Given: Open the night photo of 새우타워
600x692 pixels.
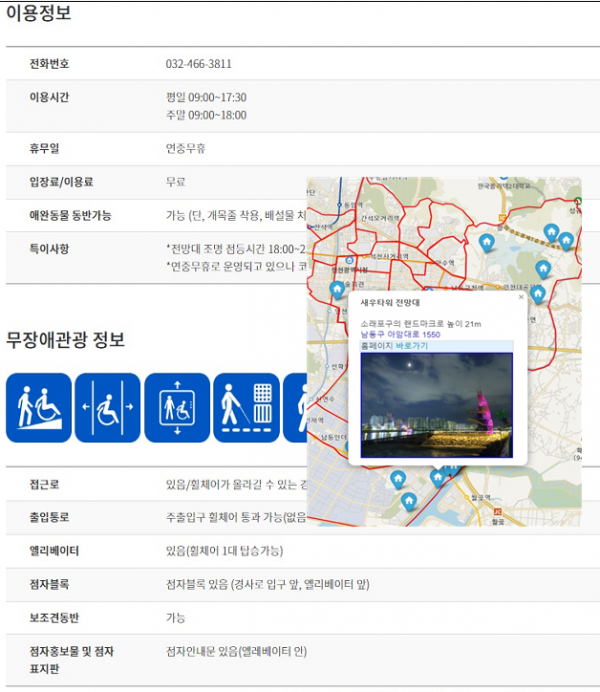Looking at the screenshot, I should (x=436, y=404).
